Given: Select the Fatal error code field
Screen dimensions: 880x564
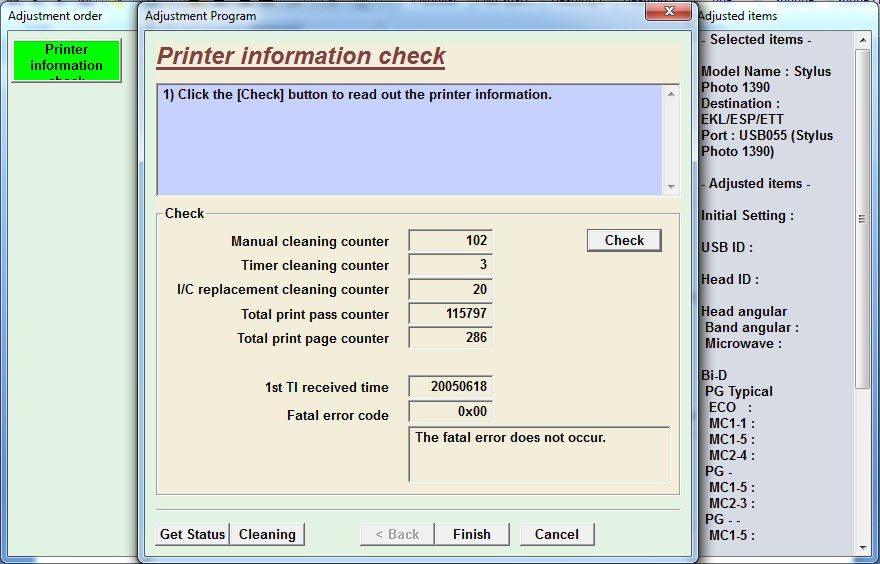Looking at the screenshot, I should click(450, 411).
